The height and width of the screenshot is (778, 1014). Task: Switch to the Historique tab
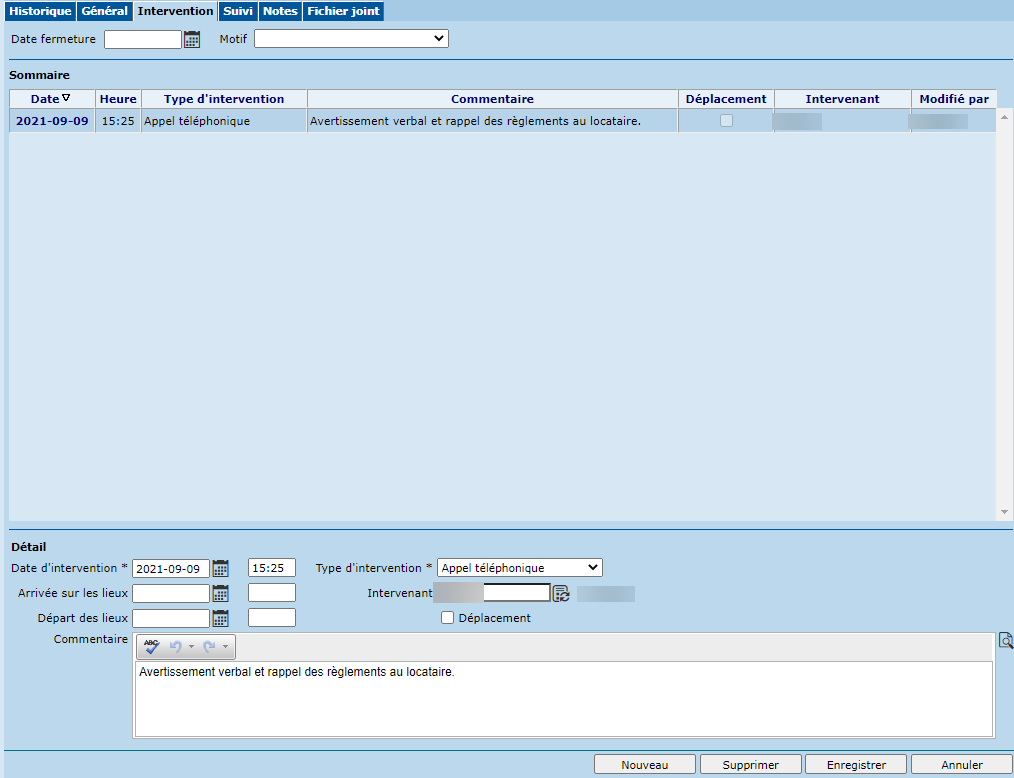tap(40, 11)
